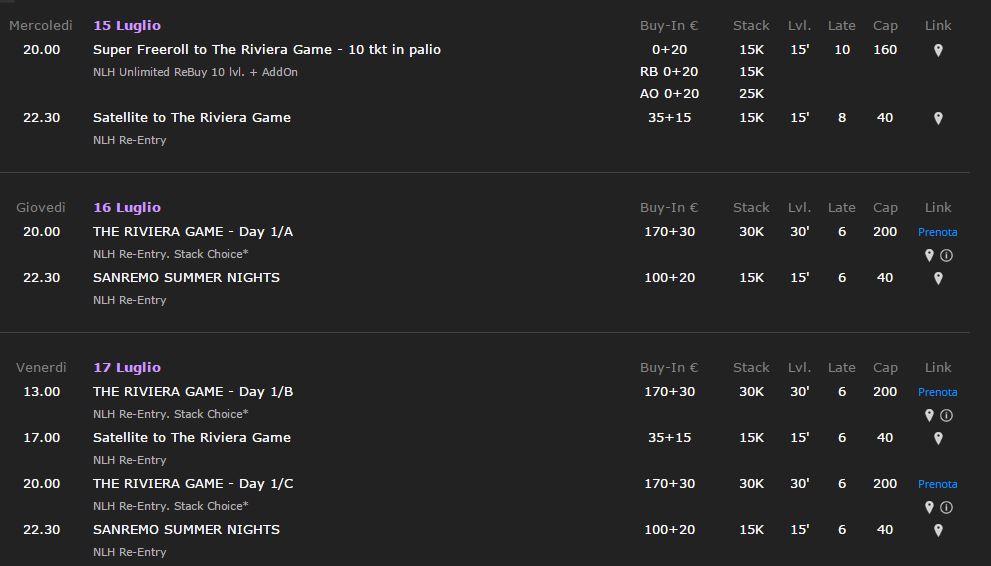Open location pin for Day 1/C event
The width and height of the screenshot is (991, 566).
(x=929, y=507)
